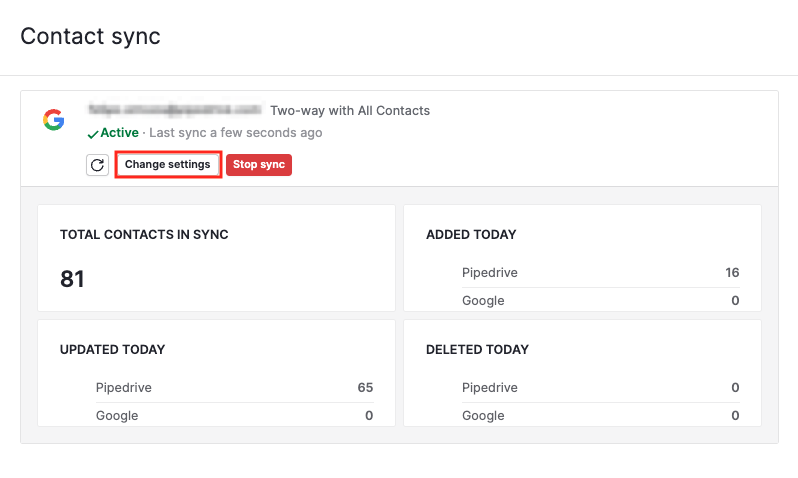This screenshot has height=478, width=798.
Task: Click the Google row under Deleted Today
Action: click(x=601, y=415)
